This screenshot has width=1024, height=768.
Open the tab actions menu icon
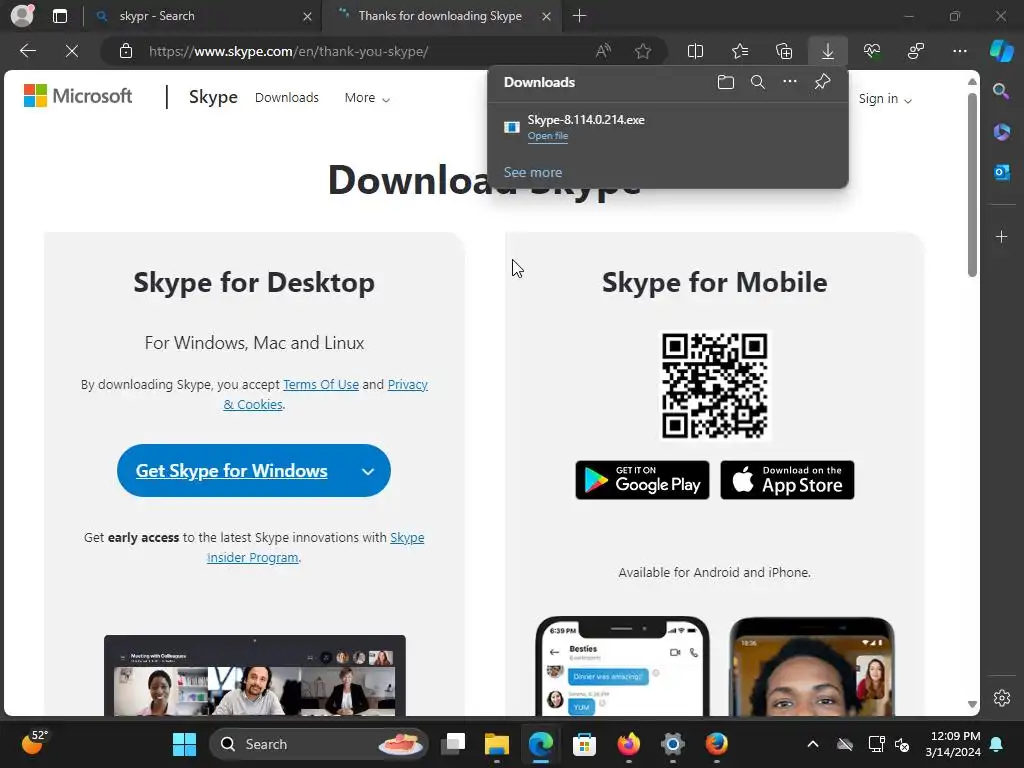pos(60,16)
